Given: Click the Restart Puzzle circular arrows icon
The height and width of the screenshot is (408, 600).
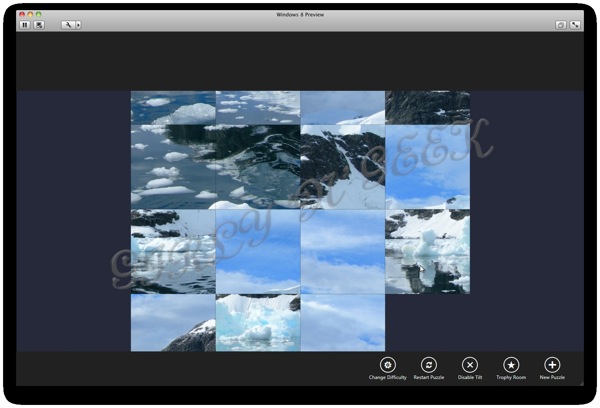Looking at the screenshot, I should click(x=429, y=365).
